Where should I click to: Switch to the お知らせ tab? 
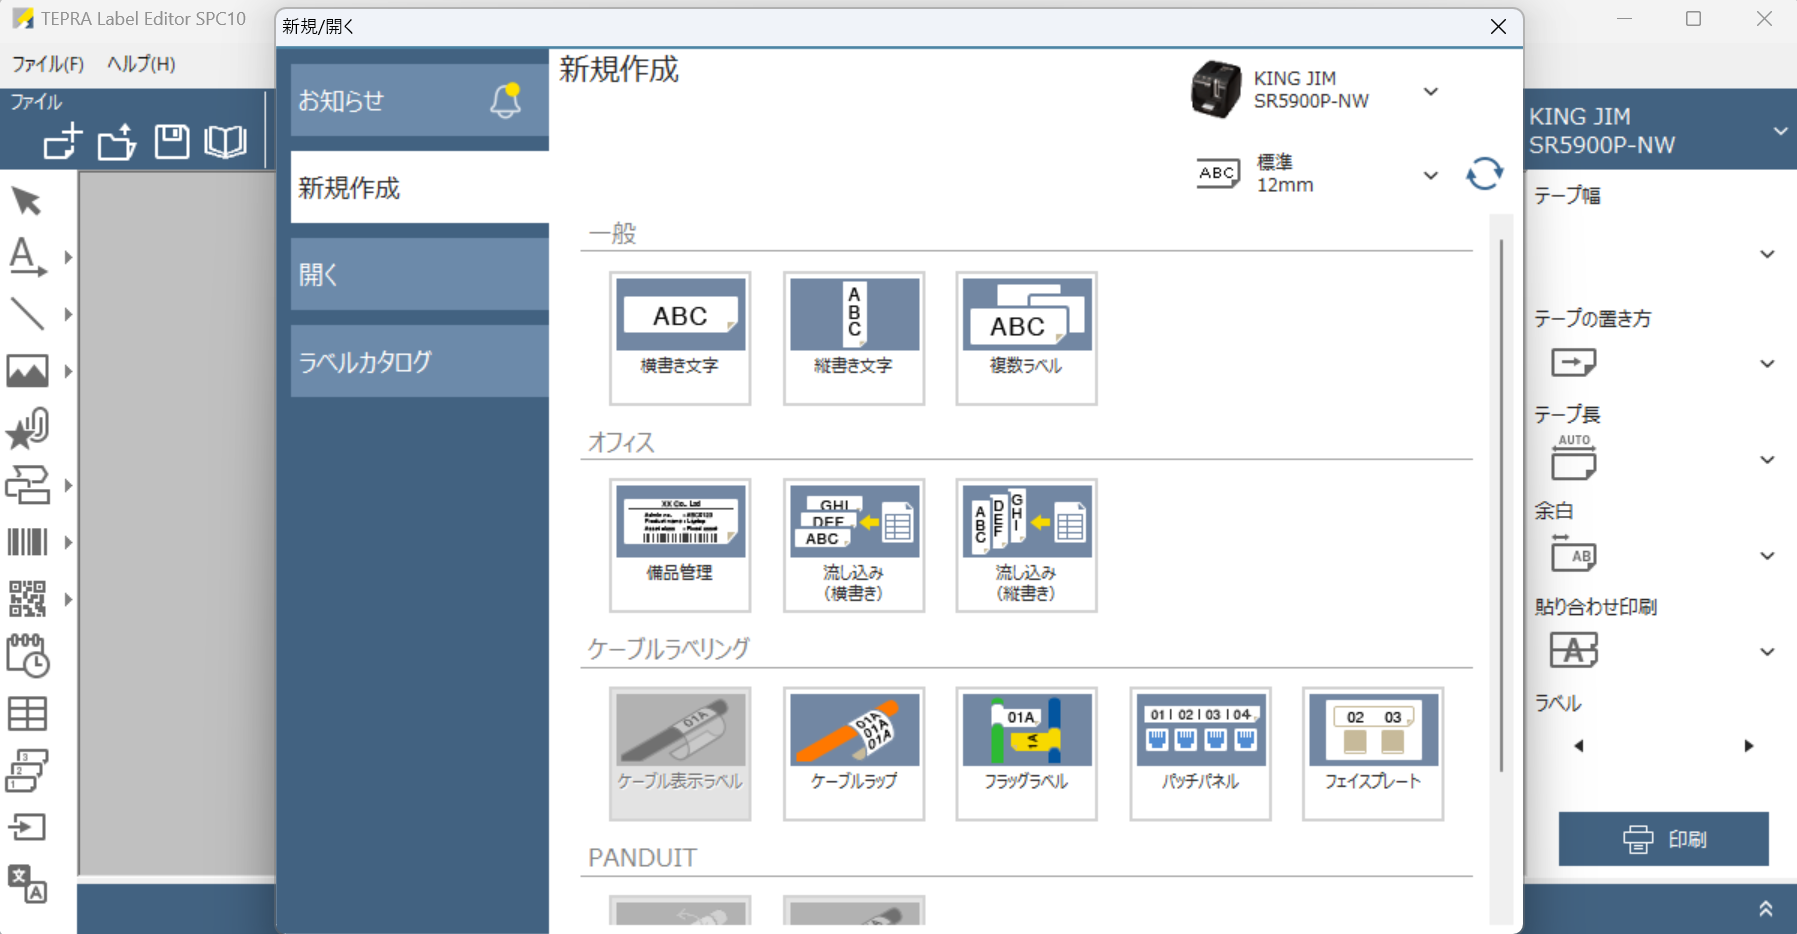click(420, 100)
